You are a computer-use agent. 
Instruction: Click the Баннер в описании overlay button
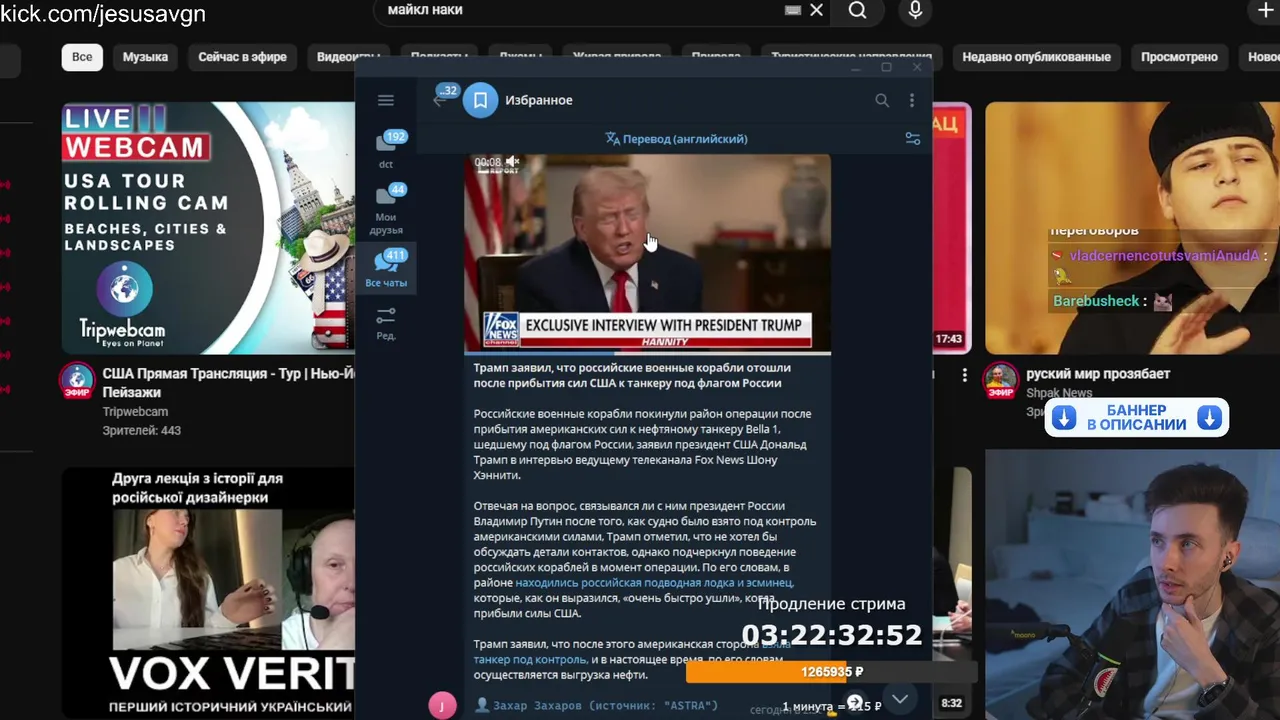1137,417
